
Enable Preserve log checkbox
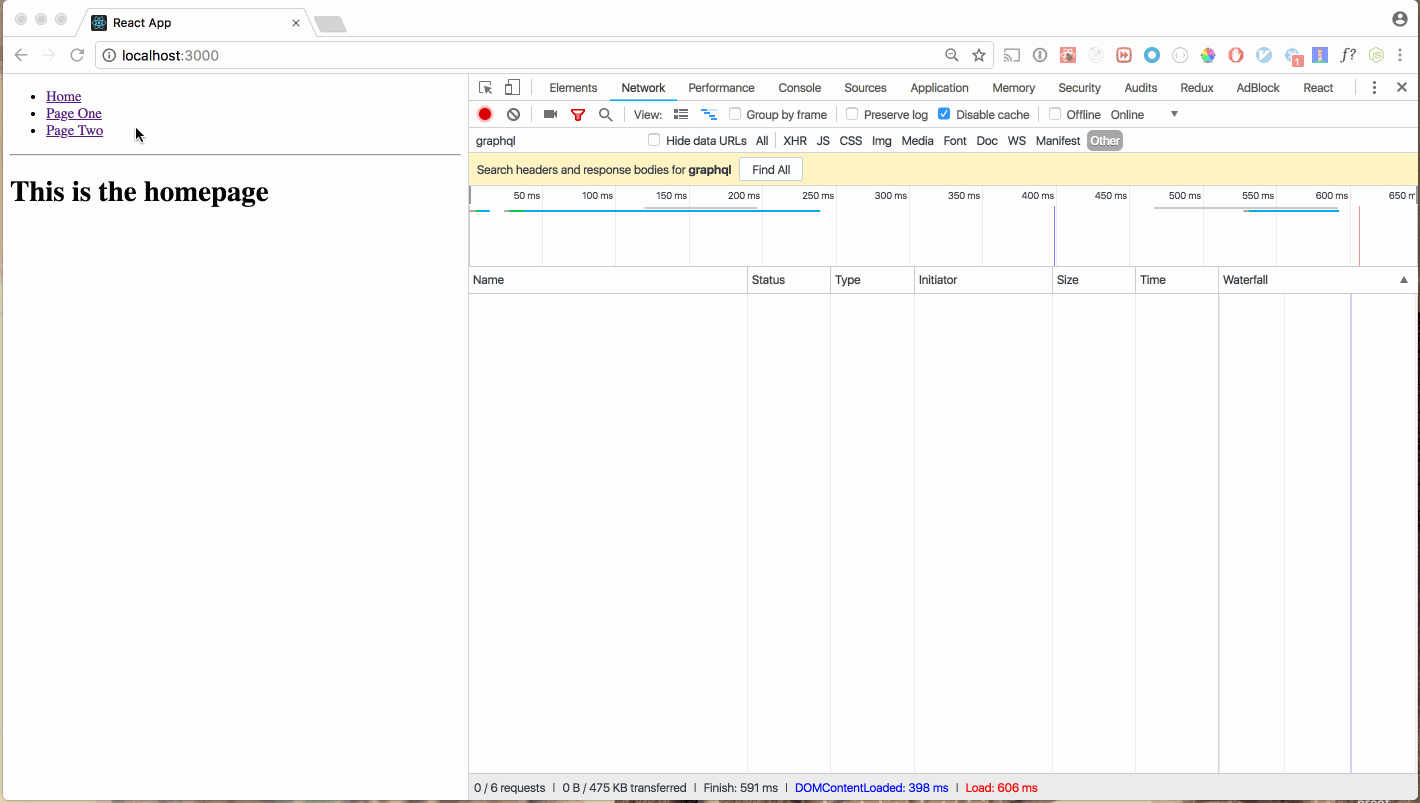tap(852, 114)
